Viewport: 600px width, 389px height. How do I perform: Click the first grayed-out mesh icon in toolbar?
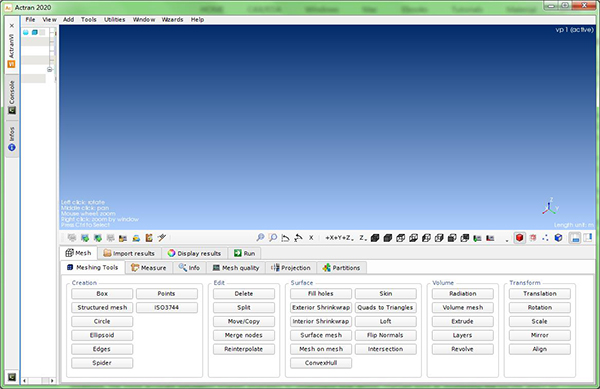[72, 238]
